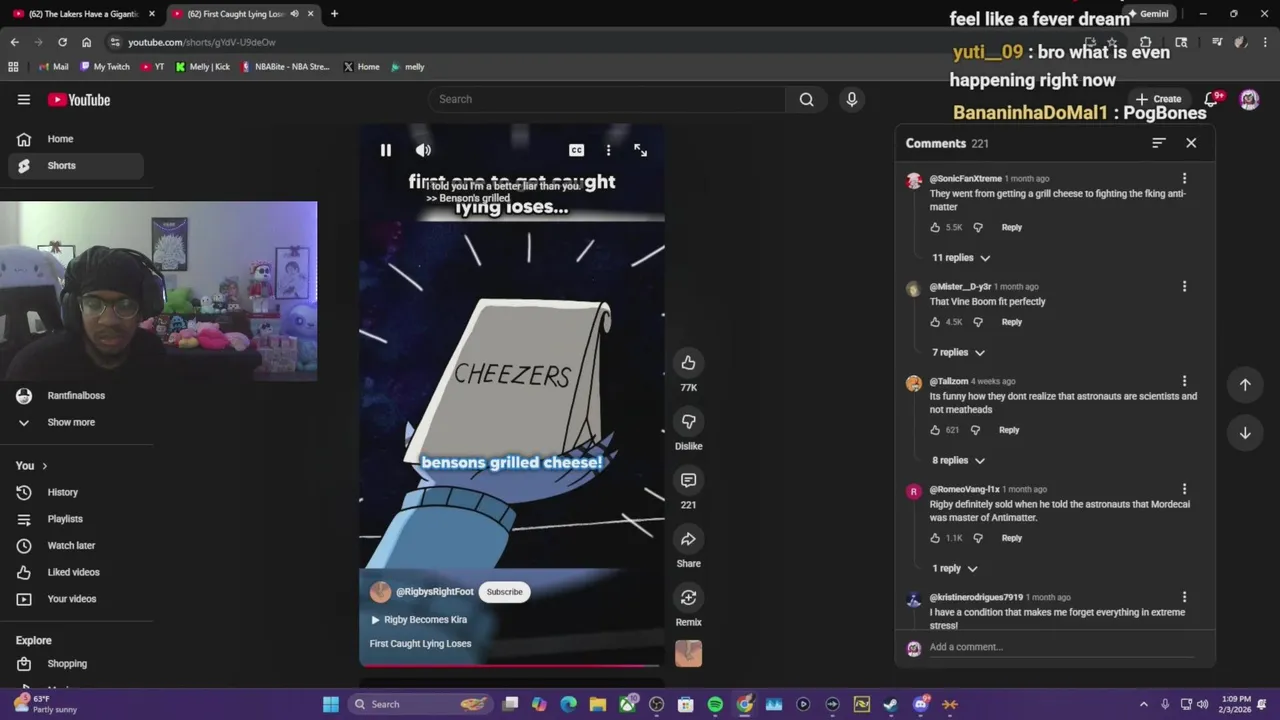Image resolution: width=1280 pixels, height=720 pixels.
Task: Click the YouTube search magnifier button
Action: pyautogui.click(x=806, y=99)
